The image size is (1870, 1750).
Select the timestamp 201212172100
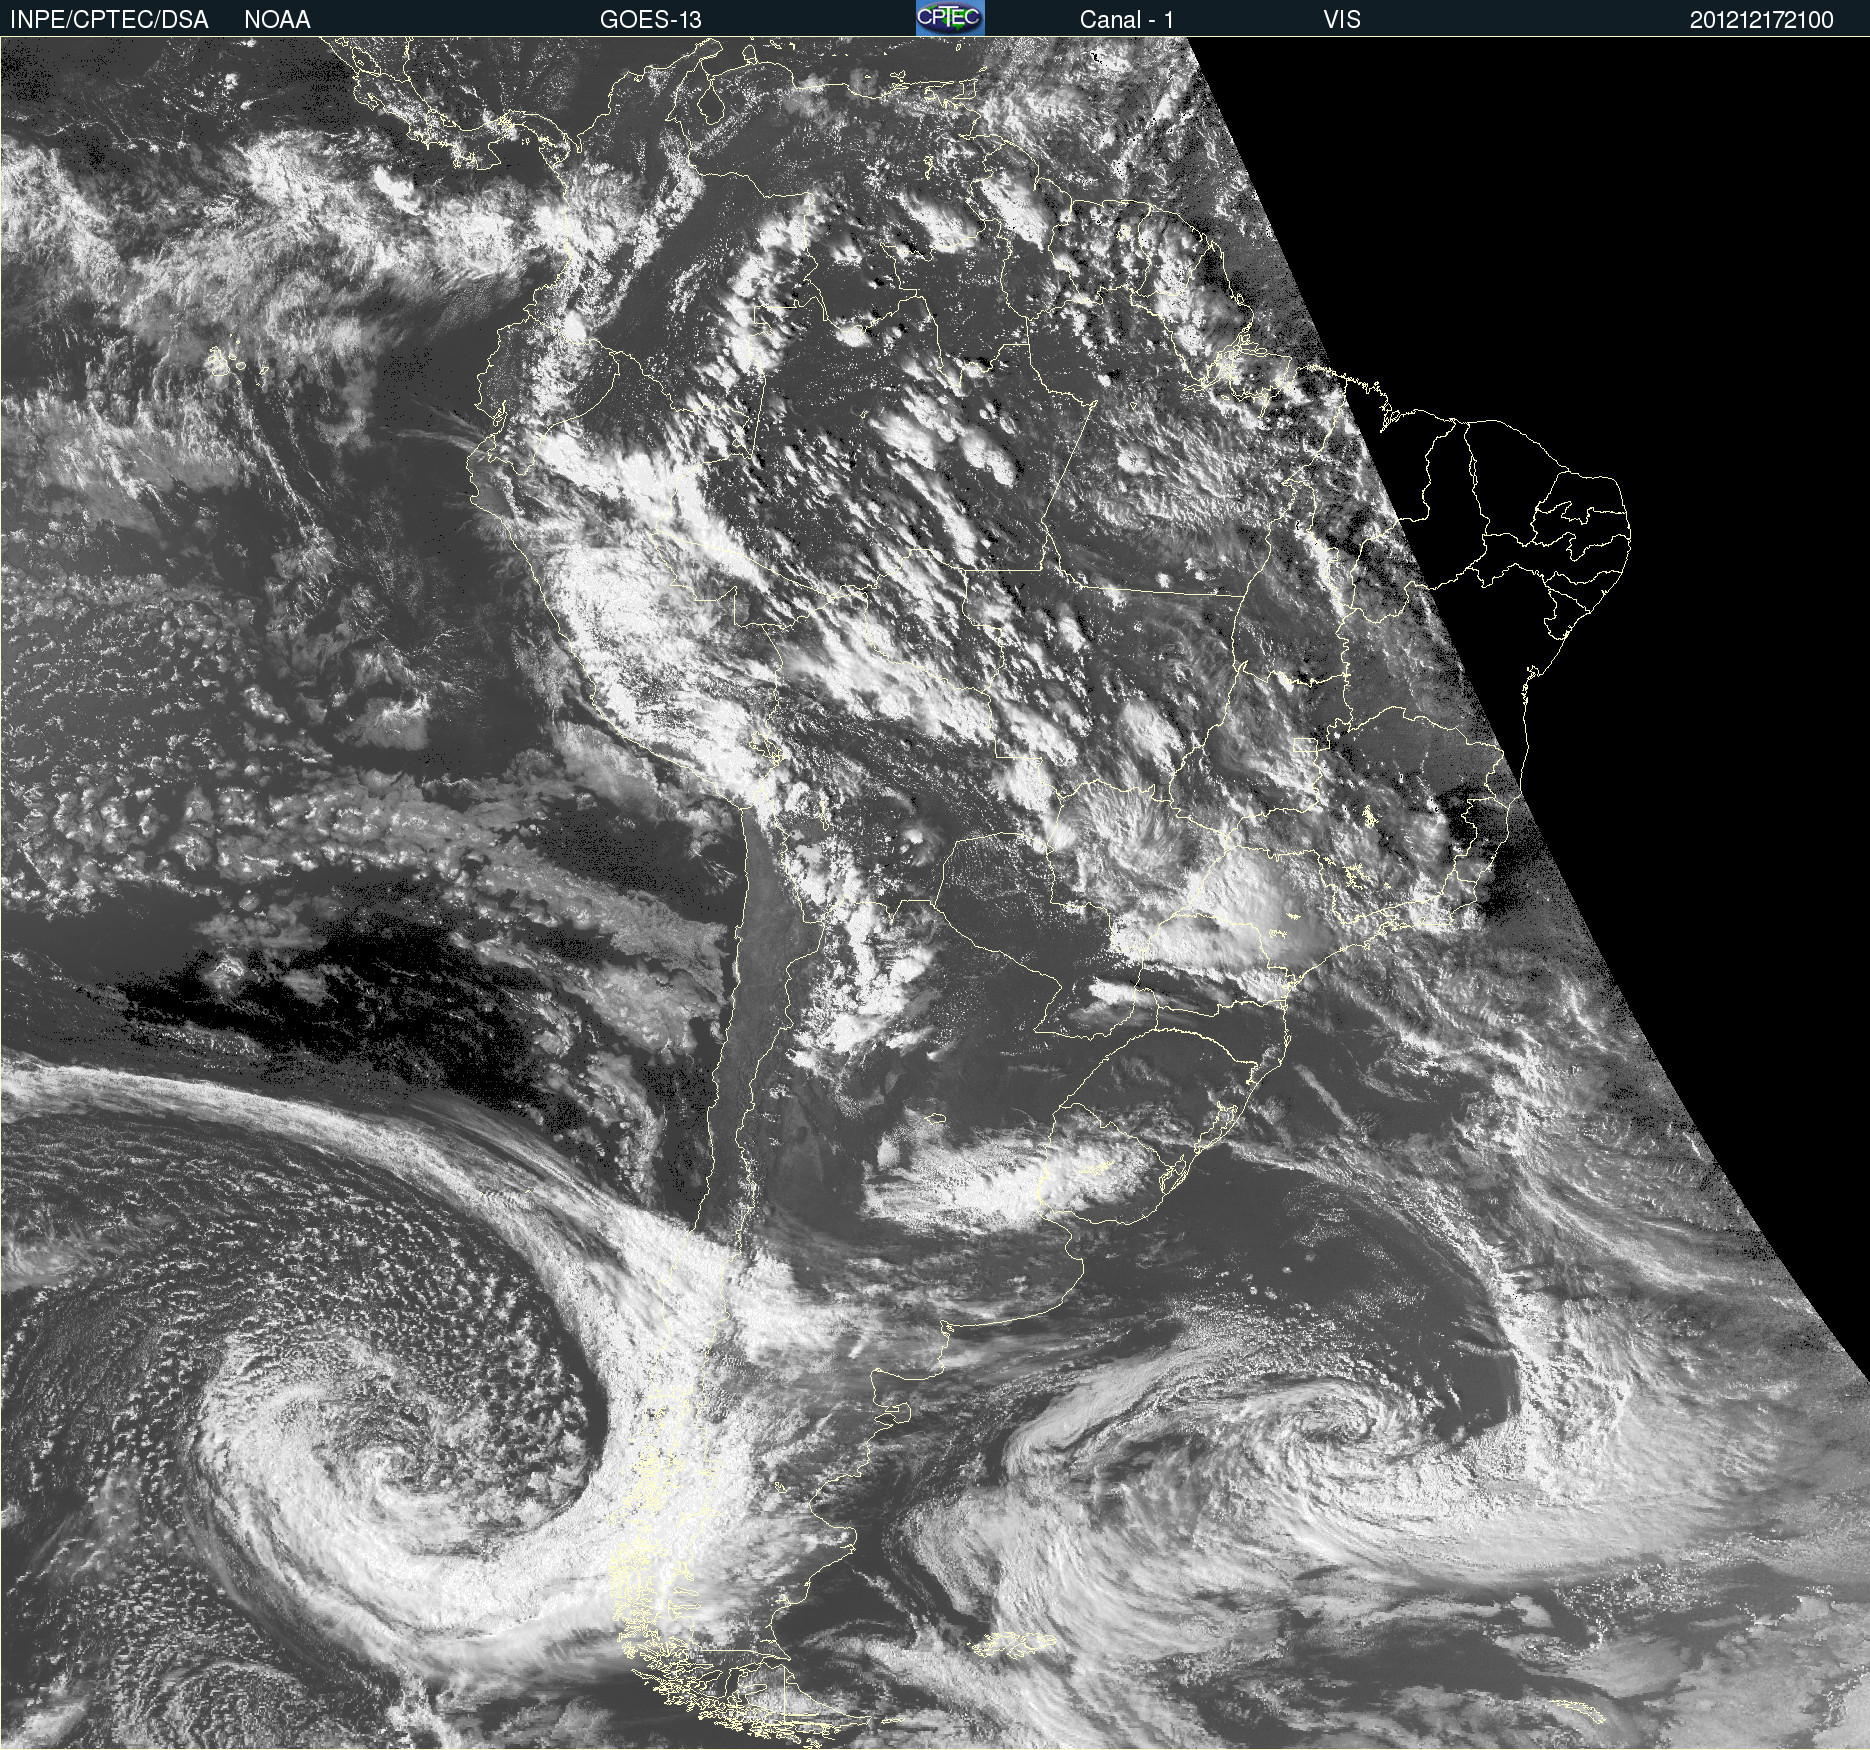pyautogui.click(x=1762, y=20)
